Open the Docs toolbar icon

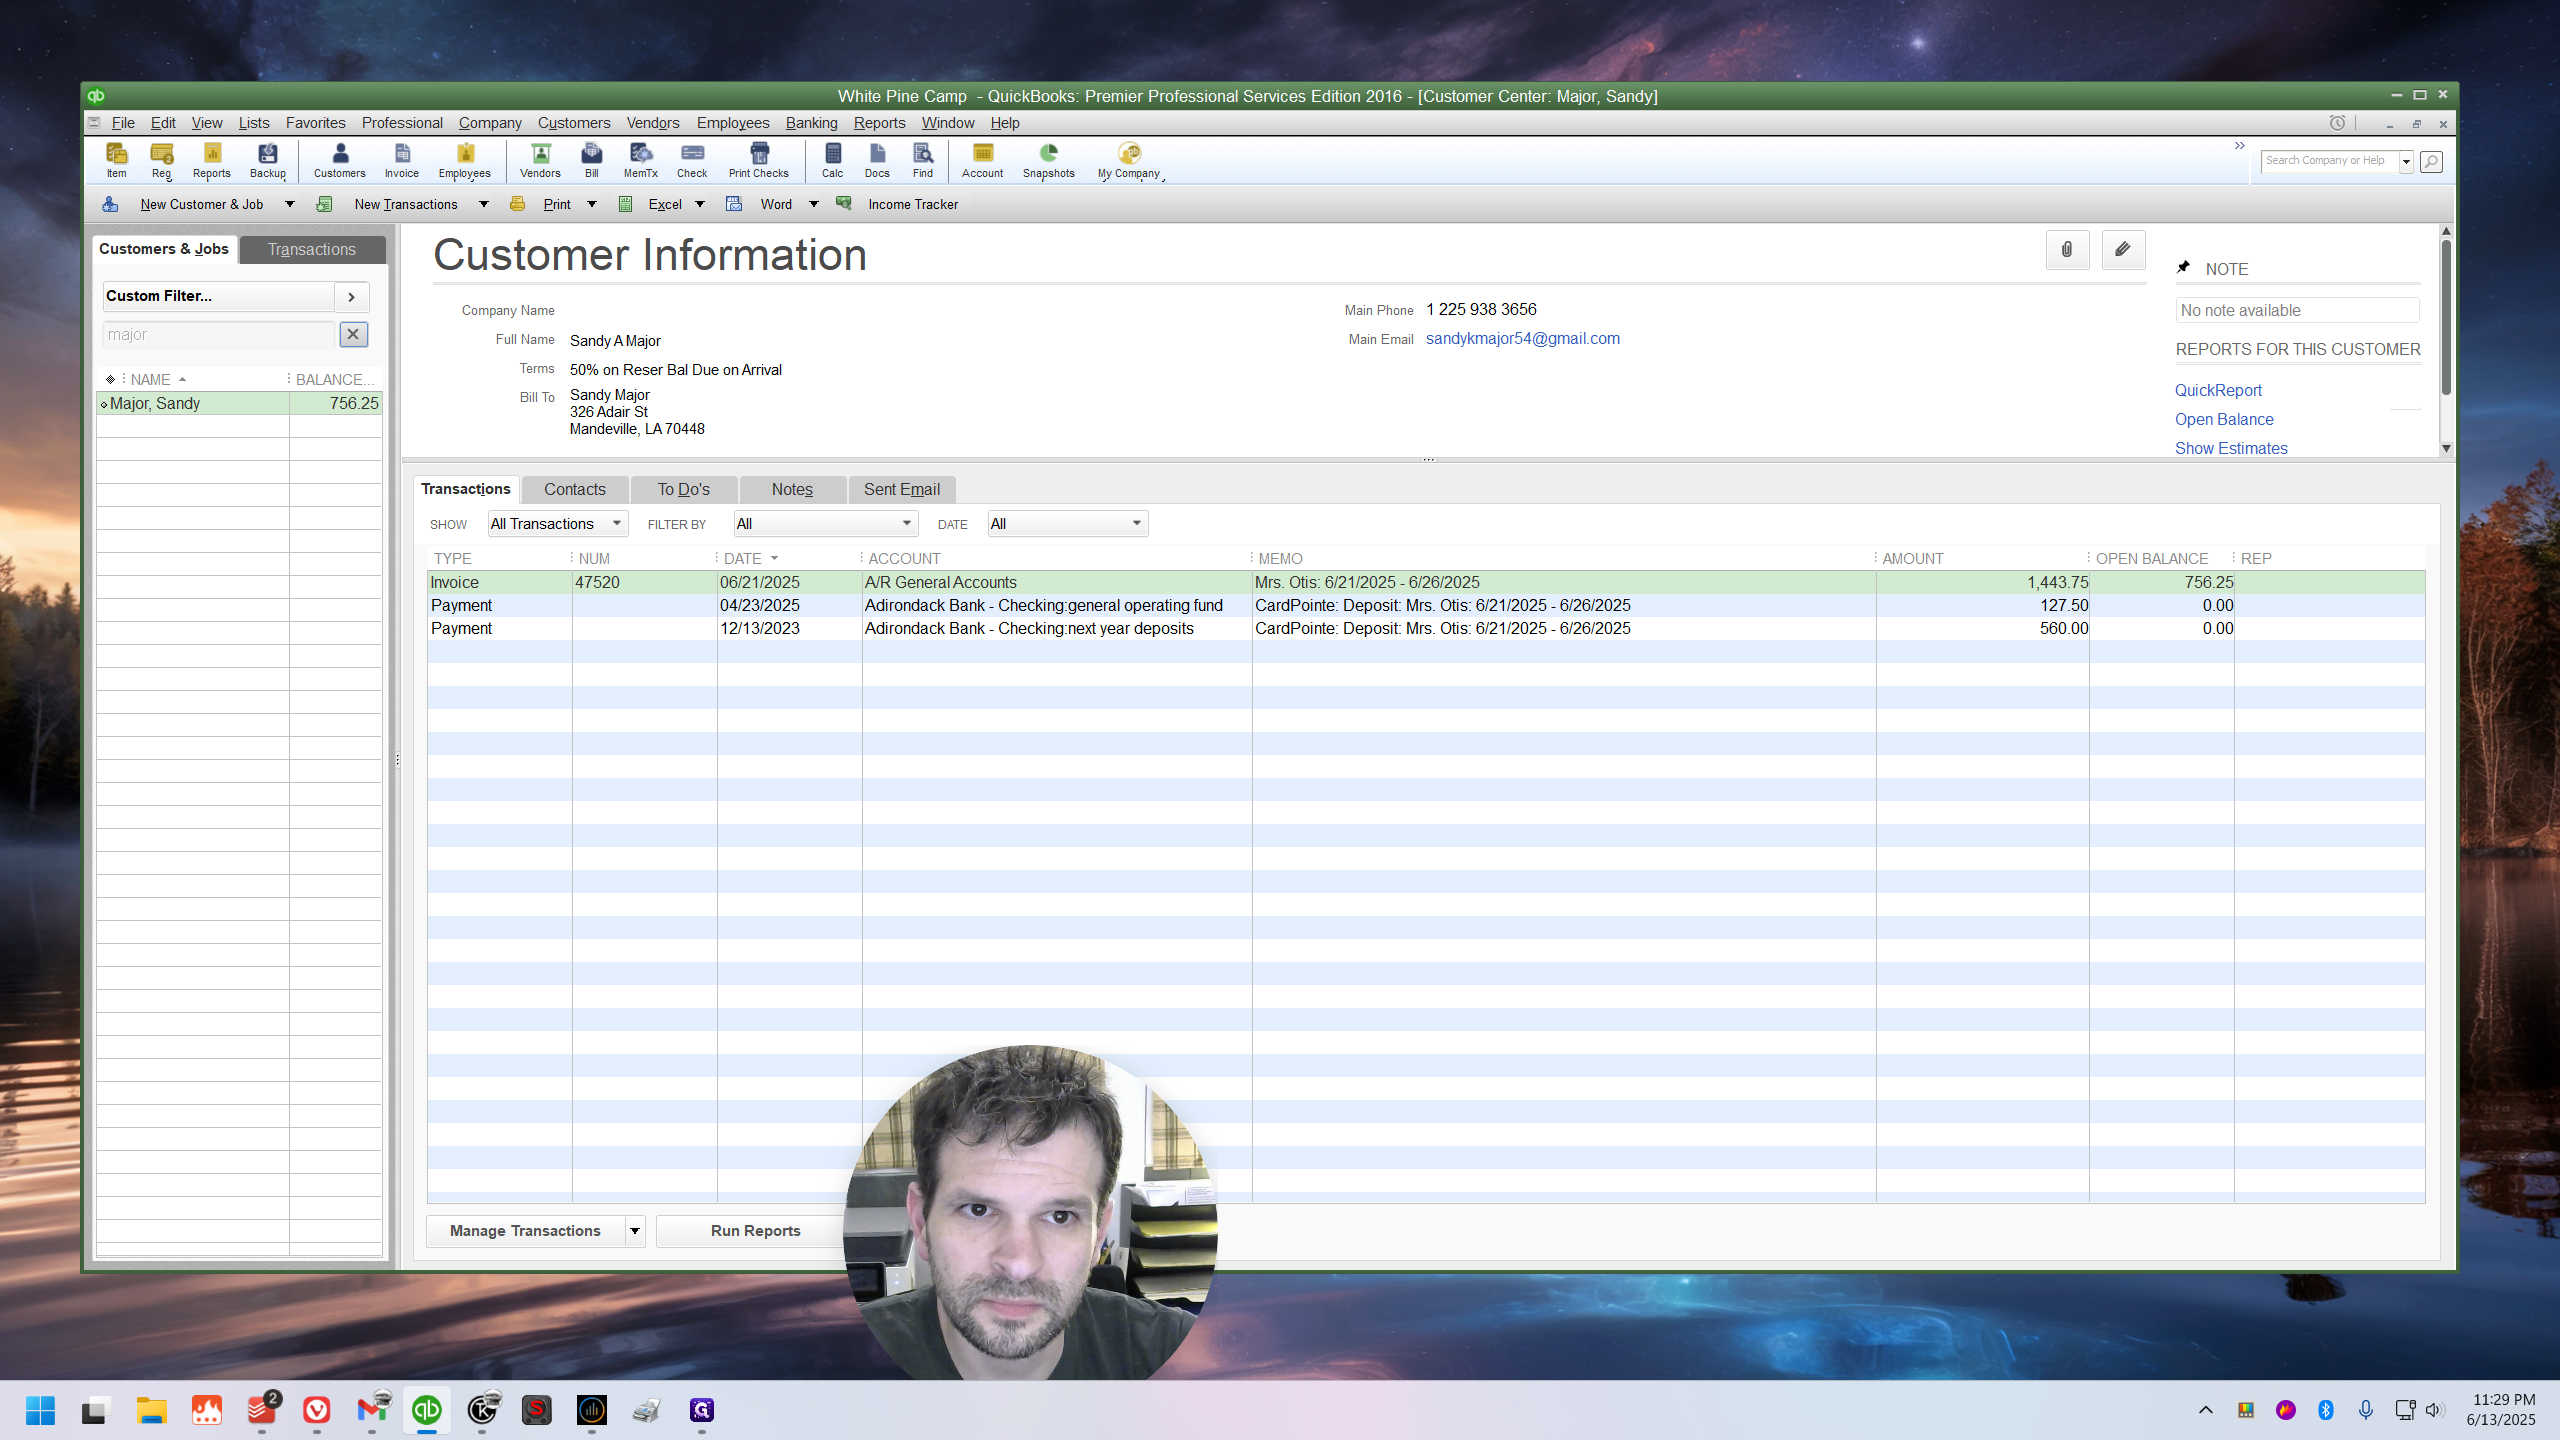coord(877,160)
